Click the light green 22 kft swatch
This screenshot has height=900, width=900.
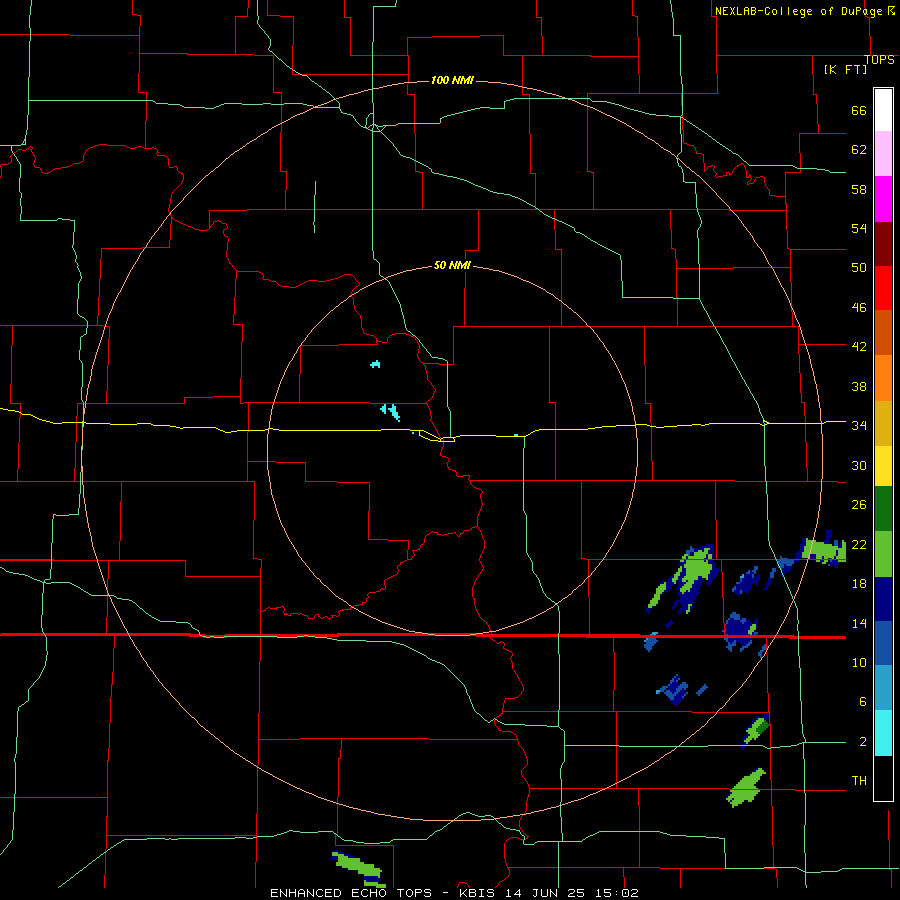883,554
